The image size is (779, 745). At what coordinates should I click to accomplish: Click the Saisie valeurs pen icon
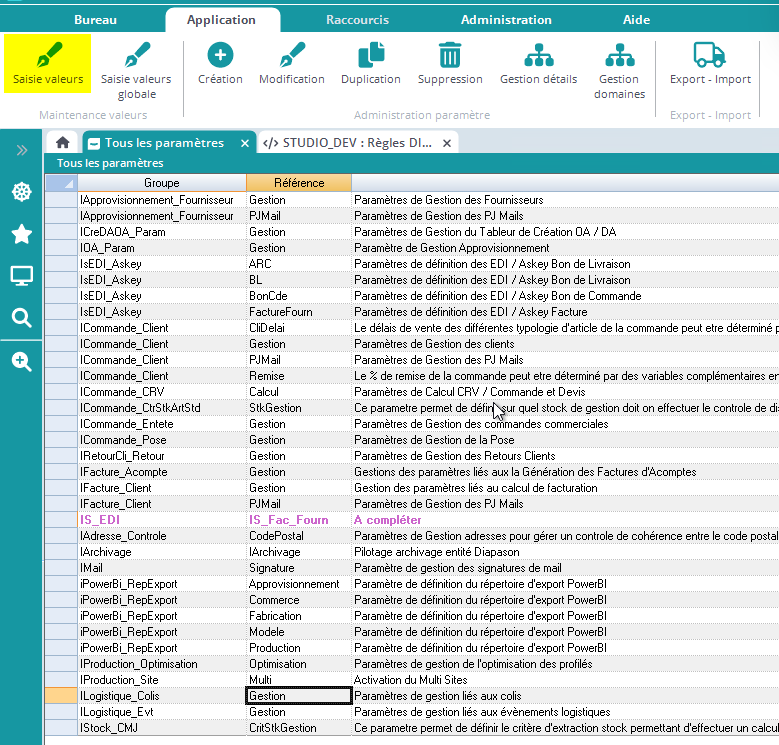click(x=47, y=55)
